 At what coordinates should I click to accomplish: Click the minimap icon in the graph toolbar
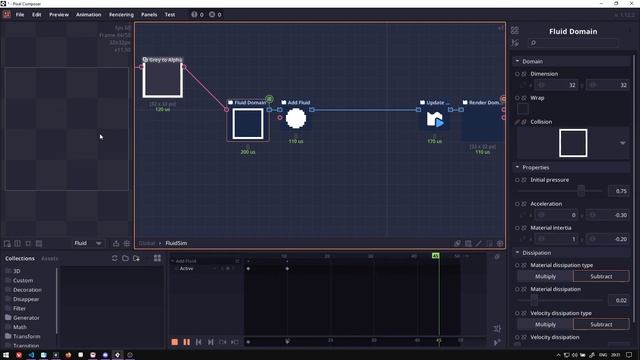(x=468, y=243)
